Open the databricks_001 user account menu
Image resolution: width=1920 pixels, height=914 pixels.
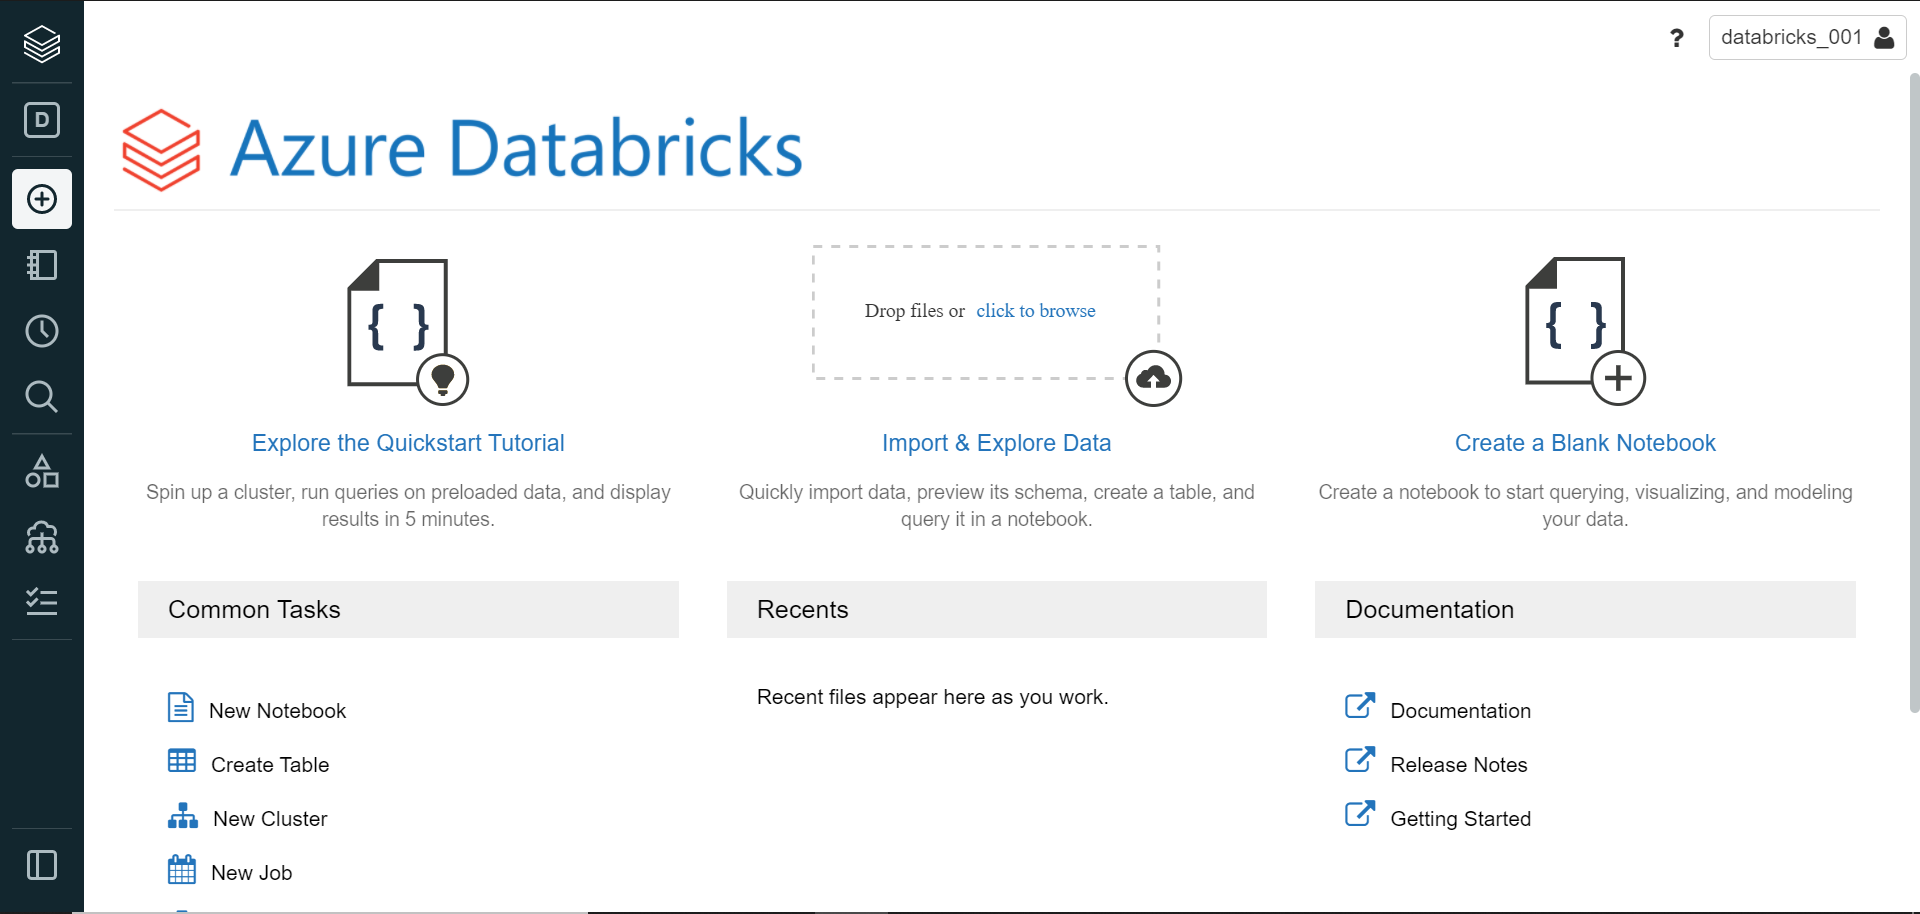tap(1807, 38)
